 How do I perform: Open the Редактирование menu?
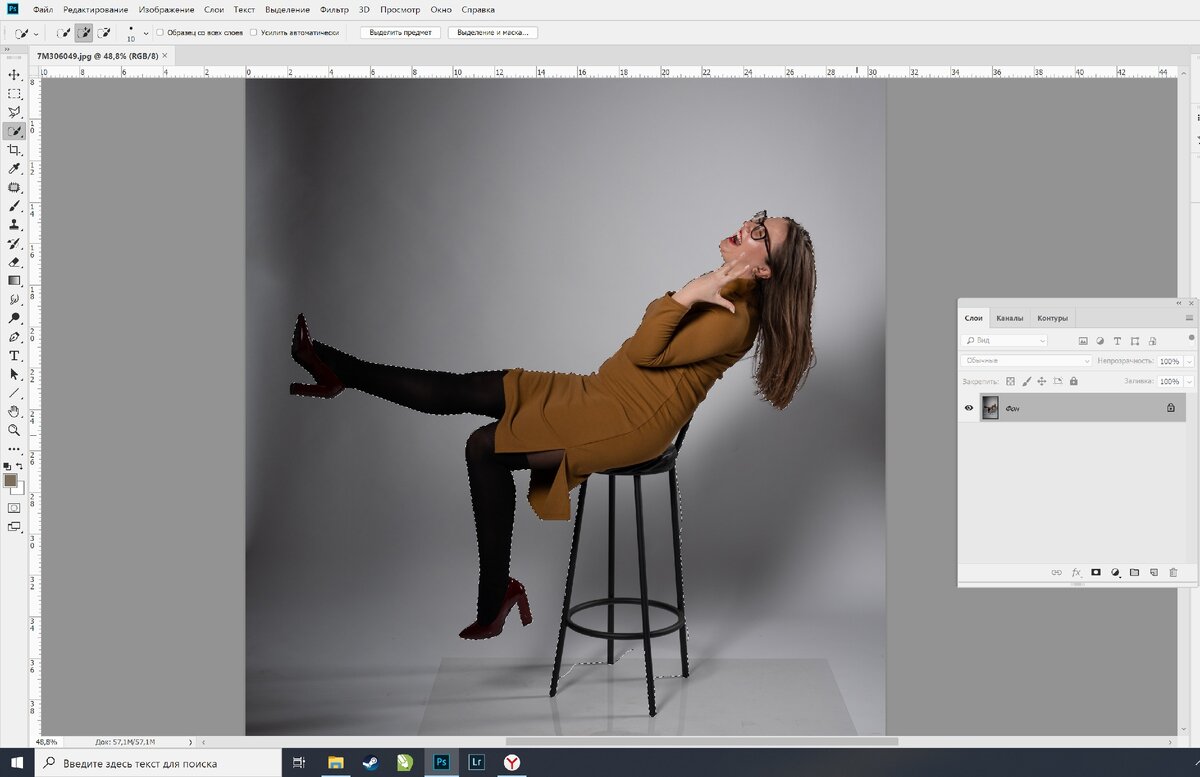point(96,9)
